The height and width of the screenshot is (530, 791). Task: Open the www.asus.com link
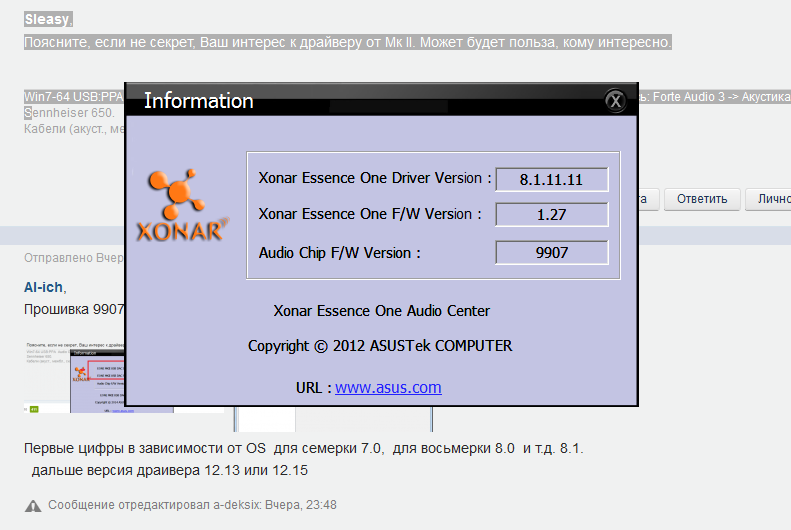coord(388,387)
